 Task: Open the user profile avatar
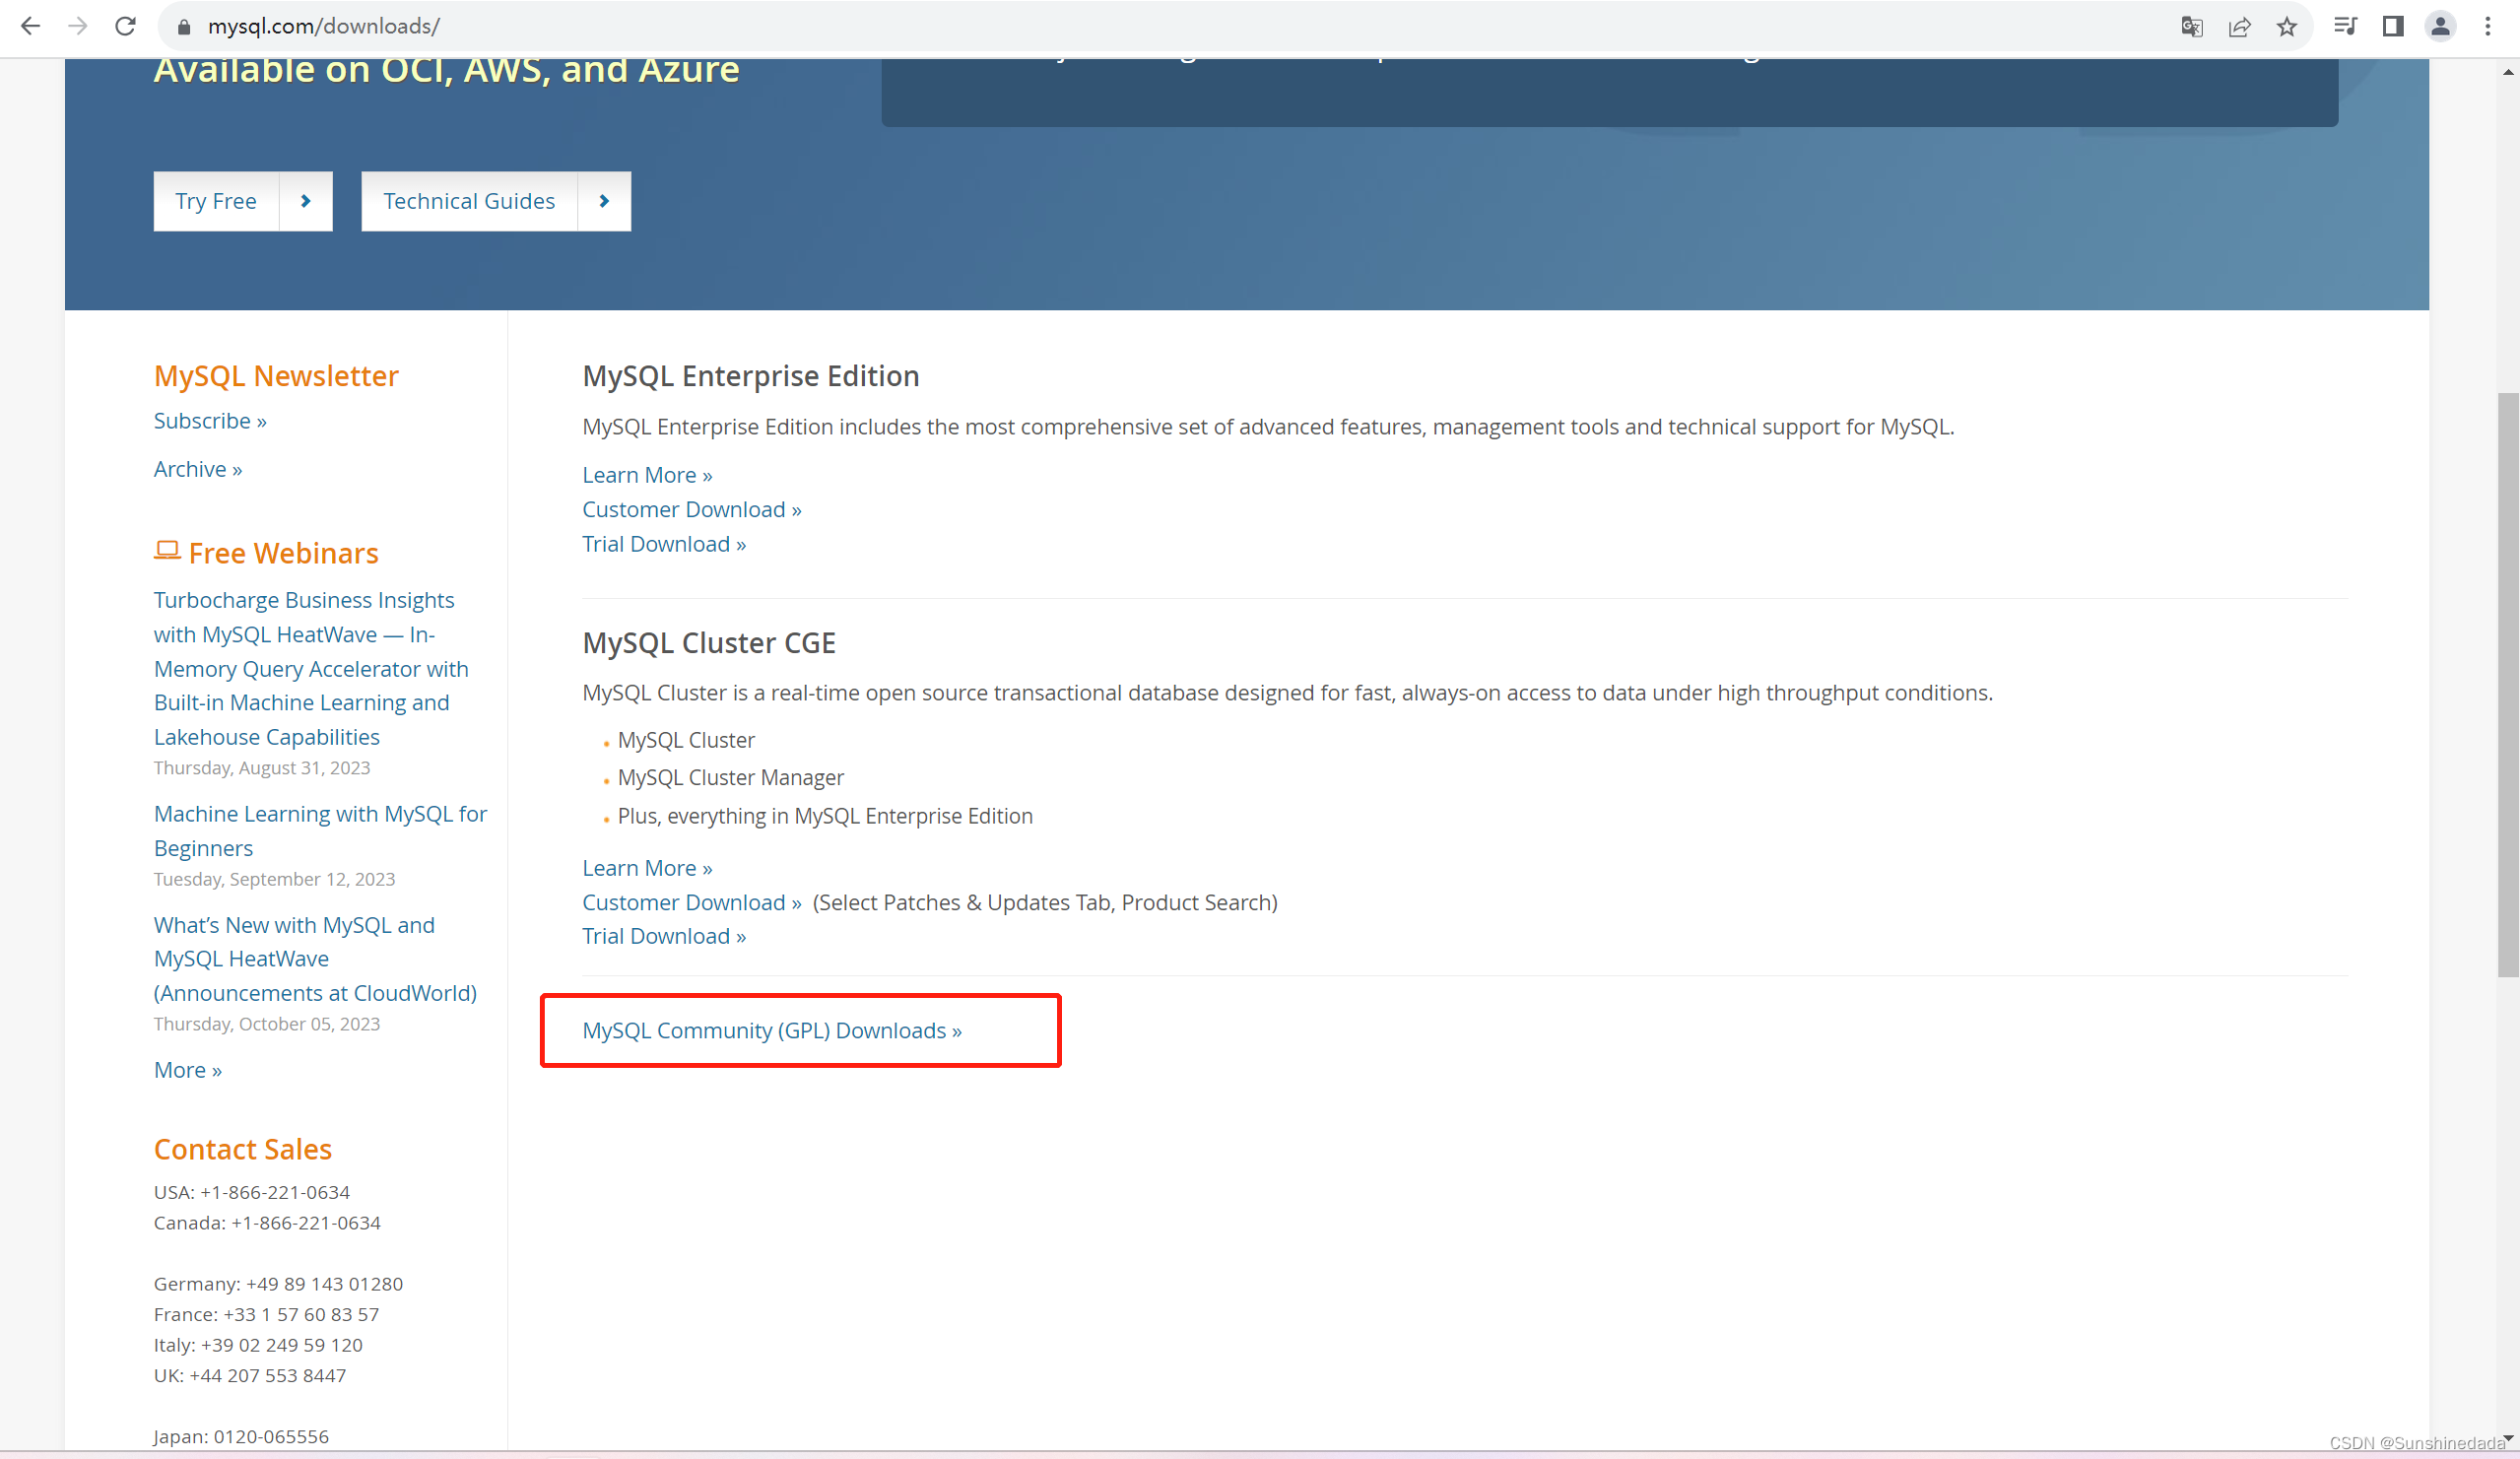(x=2440, y=27)
